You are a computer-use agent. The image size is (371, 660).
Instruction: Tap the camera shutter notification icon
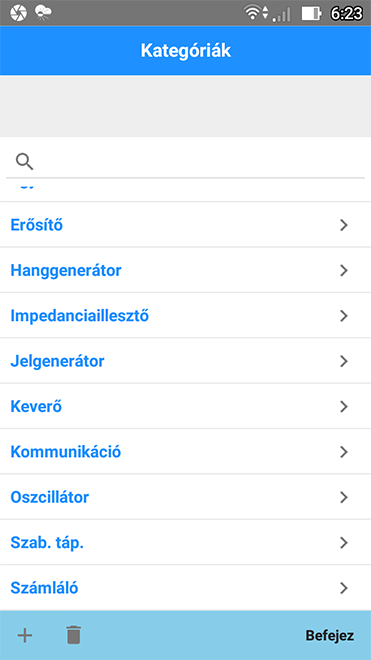18,13
